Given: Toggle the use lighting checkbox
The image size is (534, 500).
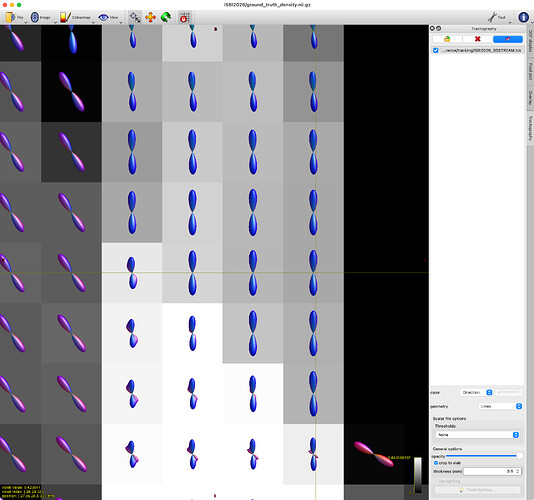Looking at the screenshot, I should tap(436, 481).
